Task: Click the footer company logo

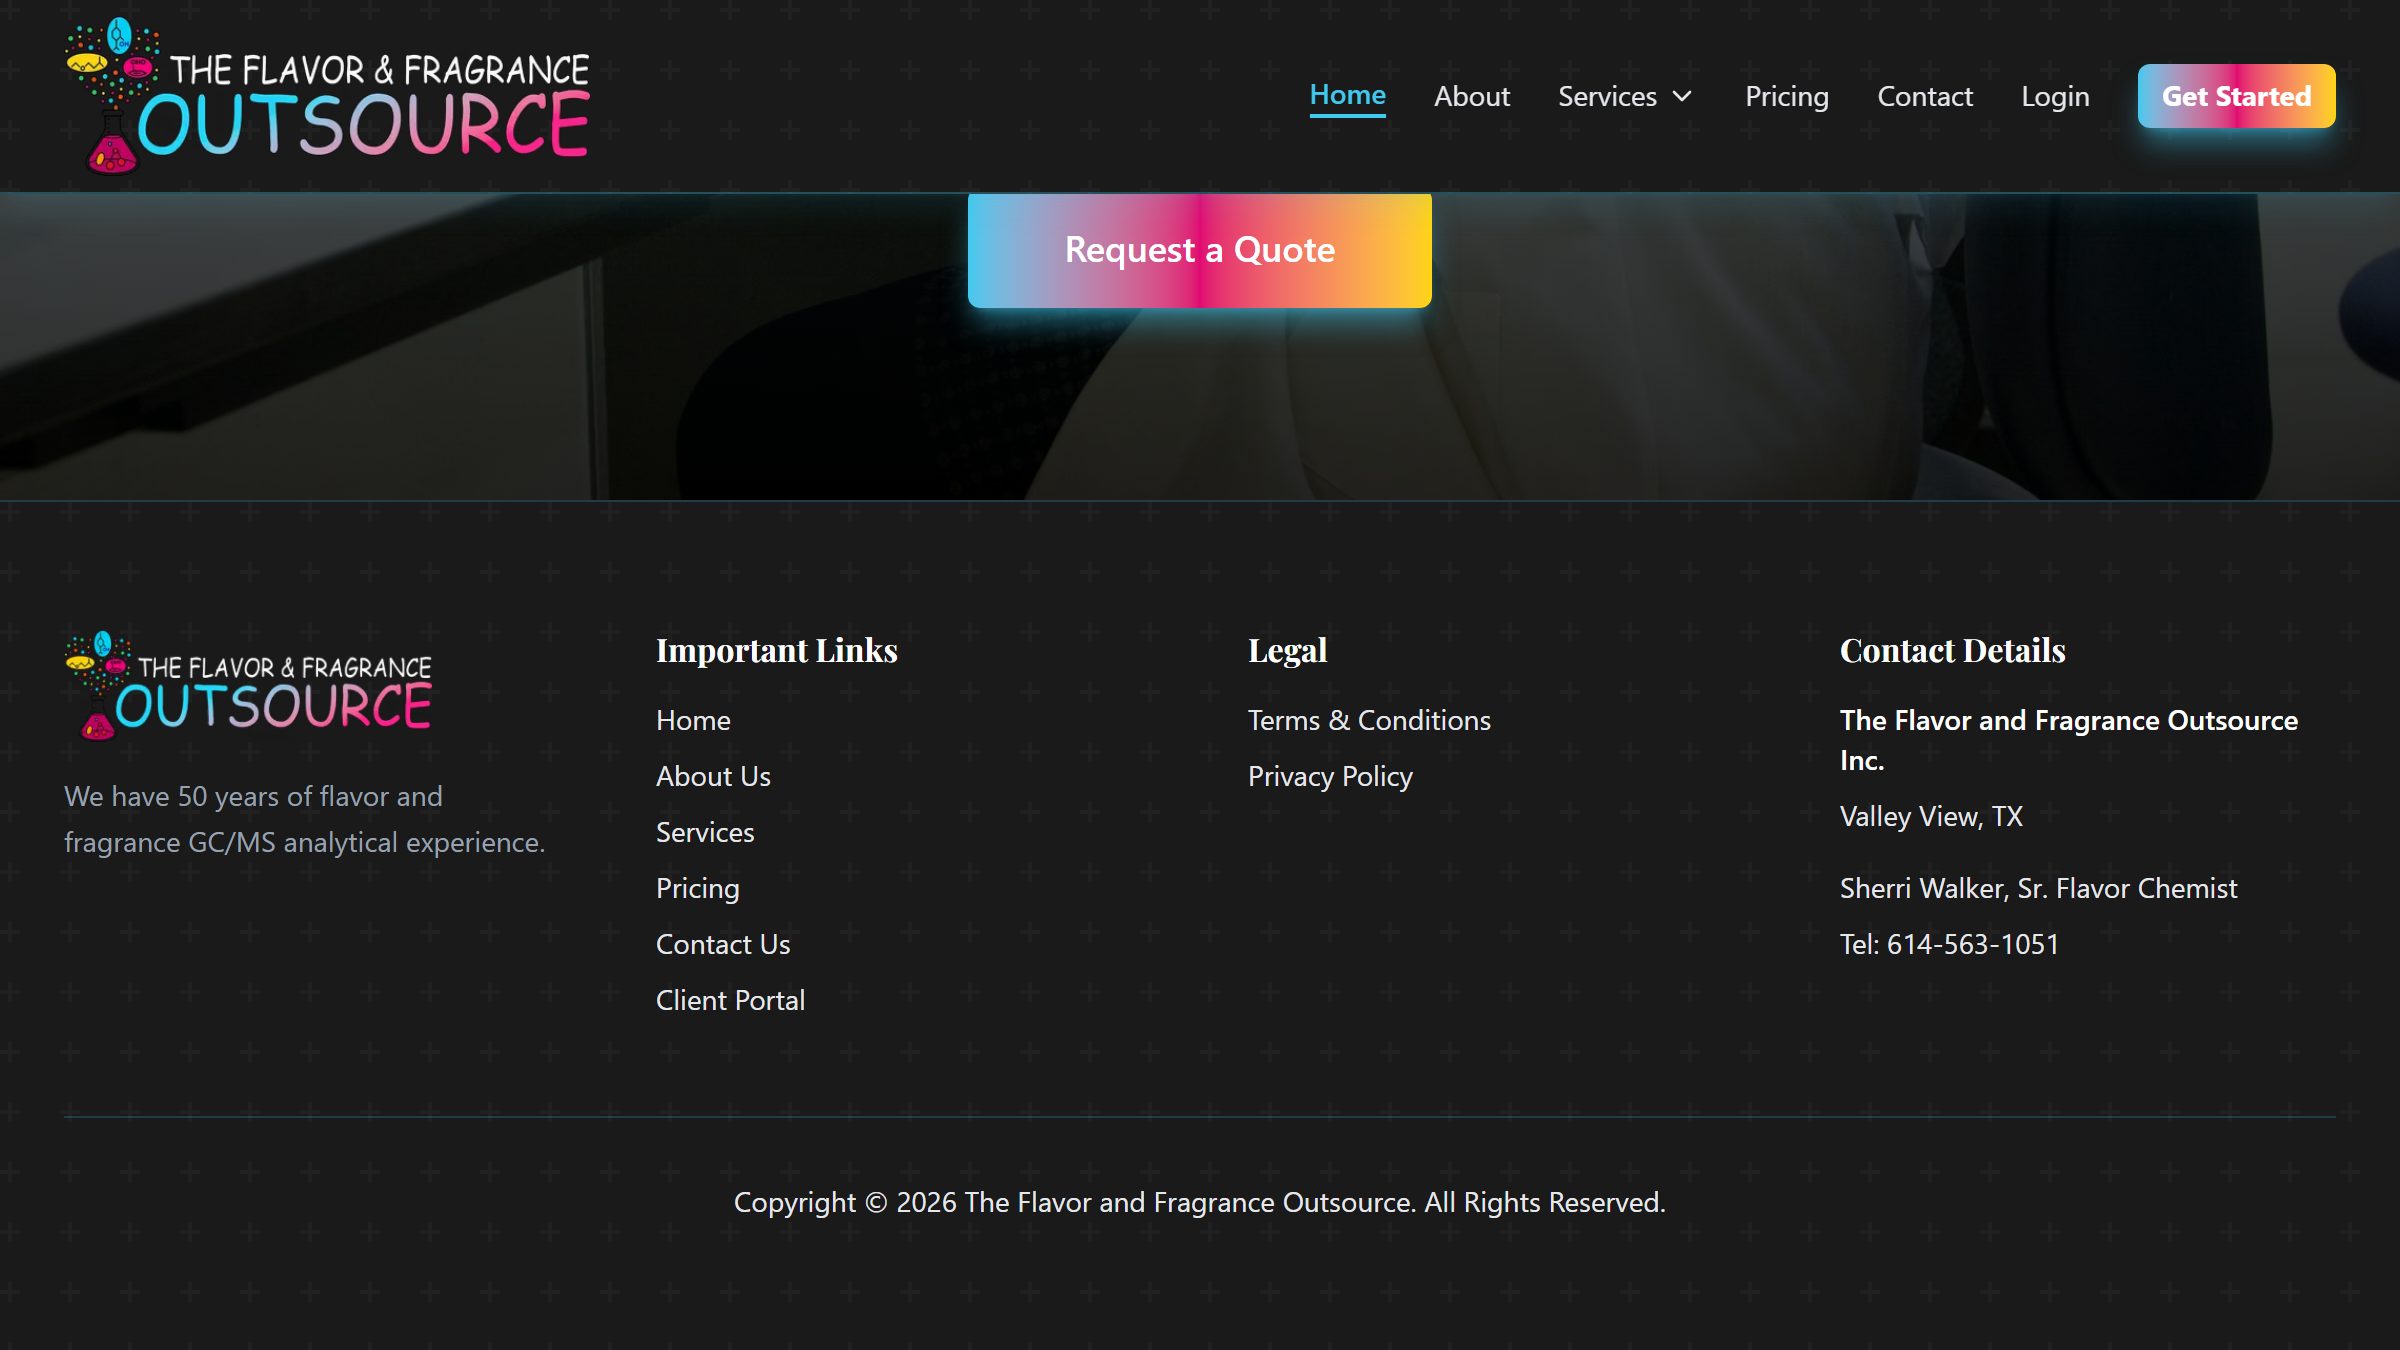Action: point(246,686)
